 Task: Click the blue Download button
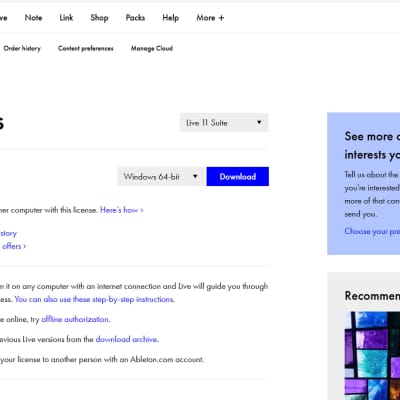[x=238, y=176]
